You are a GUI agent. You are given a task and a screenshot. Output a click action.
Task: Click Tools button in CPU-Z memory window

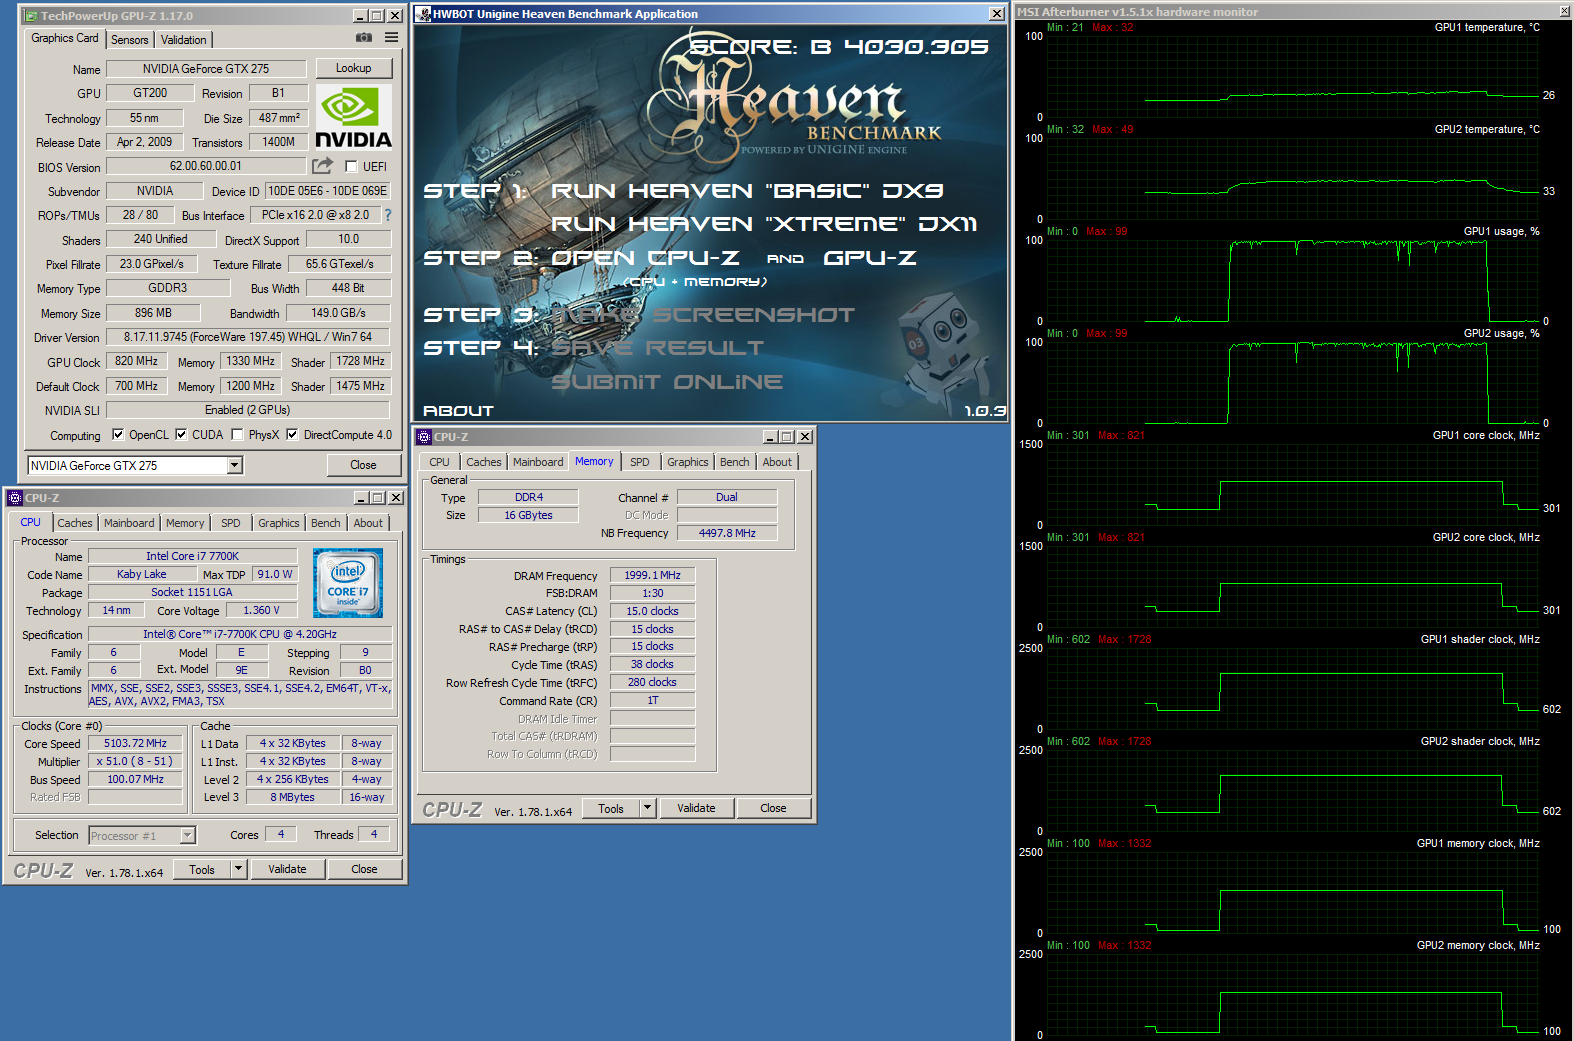pyautogui.click(x=611, y=808)
